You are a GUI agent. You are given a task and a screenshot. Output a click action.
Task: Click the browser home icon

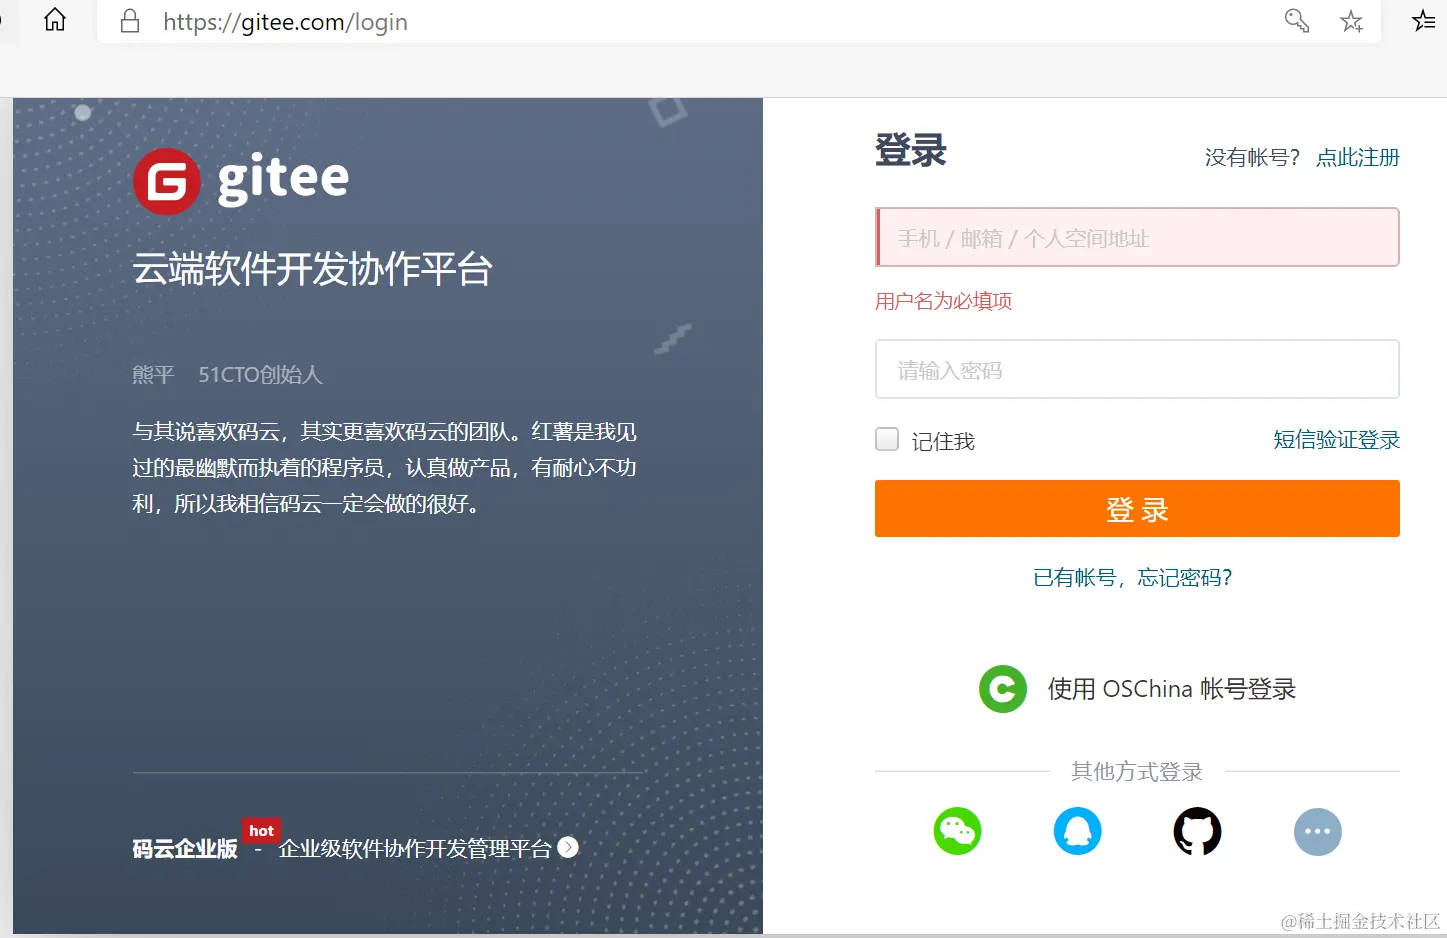coord(55,20)
